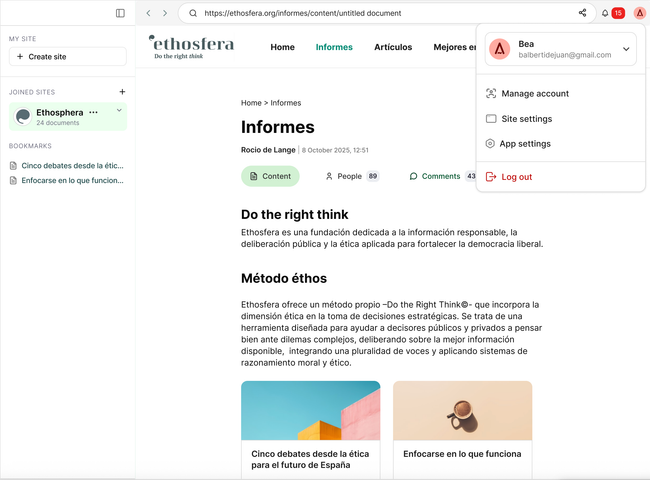Collapse the Ethosphera site chevron
The width and height of the screenshot is (650, 480).
pos(119,110)
